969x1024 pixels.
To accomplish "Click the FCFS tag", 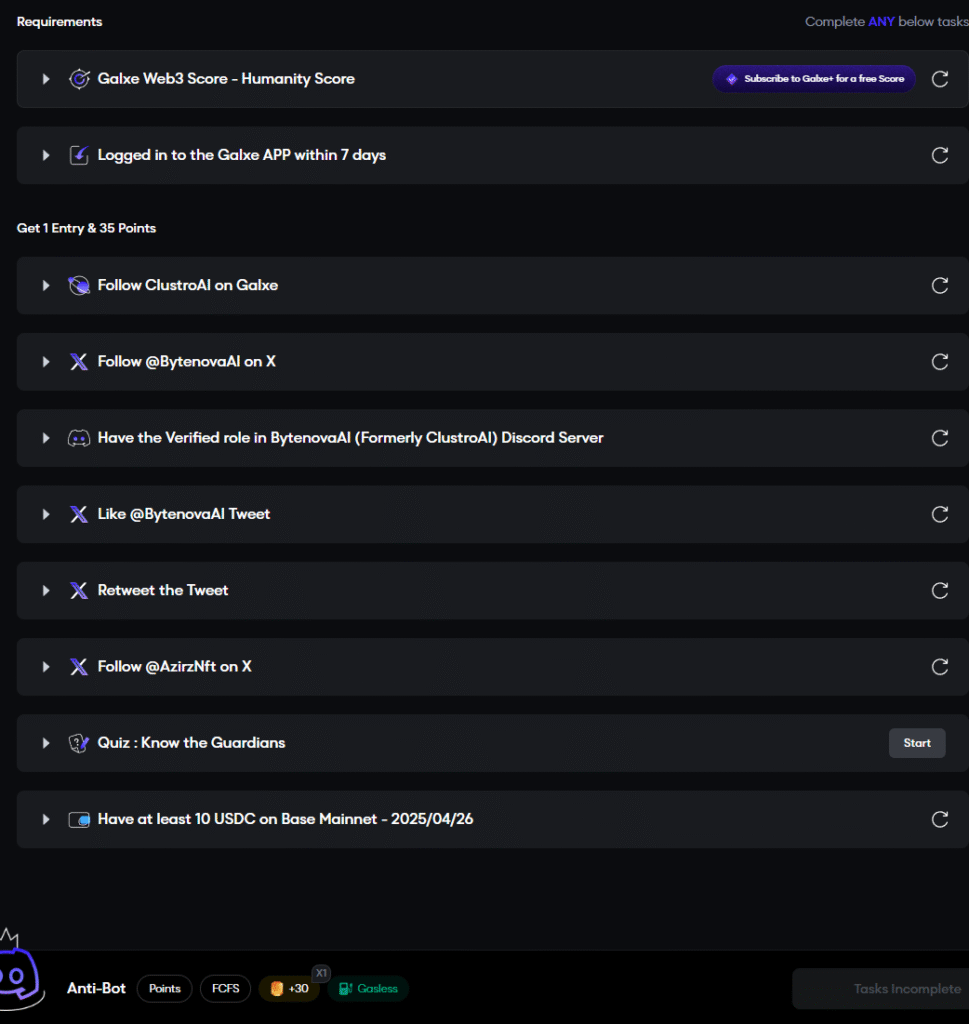I will [x=225, y=989].
